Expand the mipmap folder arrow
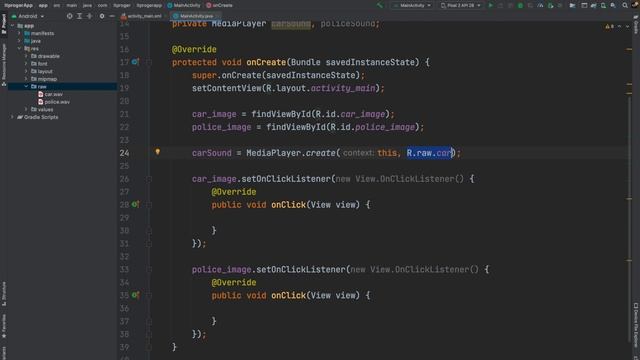Screen dimensions: 640x360 pyautogui.click(x=27, y=79)
